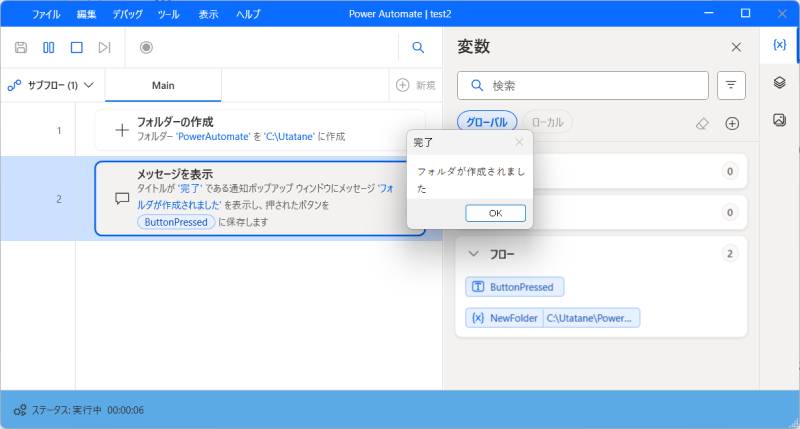Open Variables pane {x} sidebar icon
800x429 pixels.
click(x=779, y=45)
